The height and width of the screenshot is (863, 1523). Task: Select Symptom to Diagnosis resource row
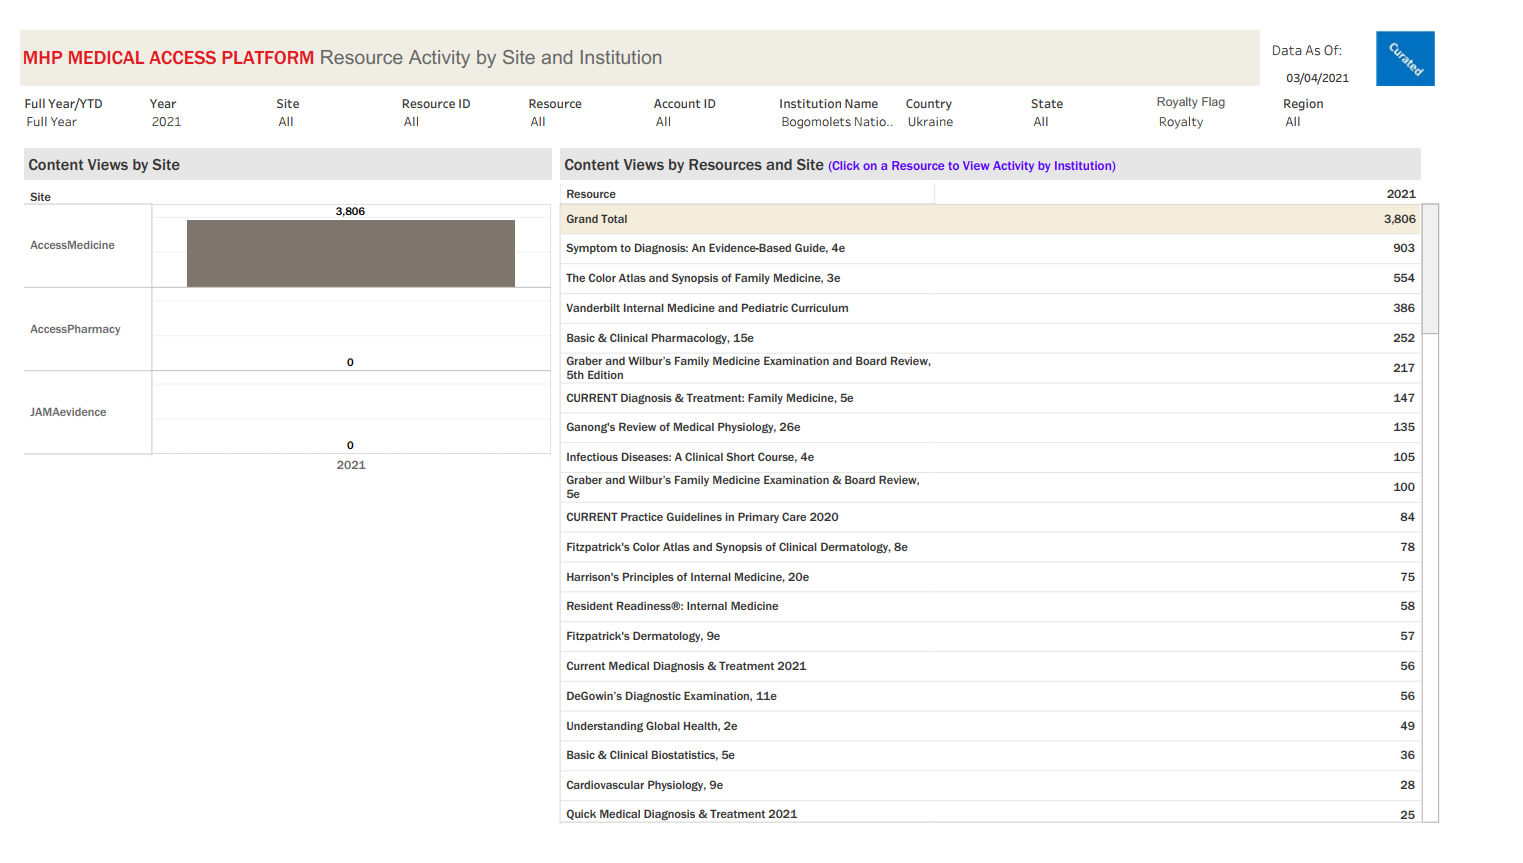click(x=990, y=248)
